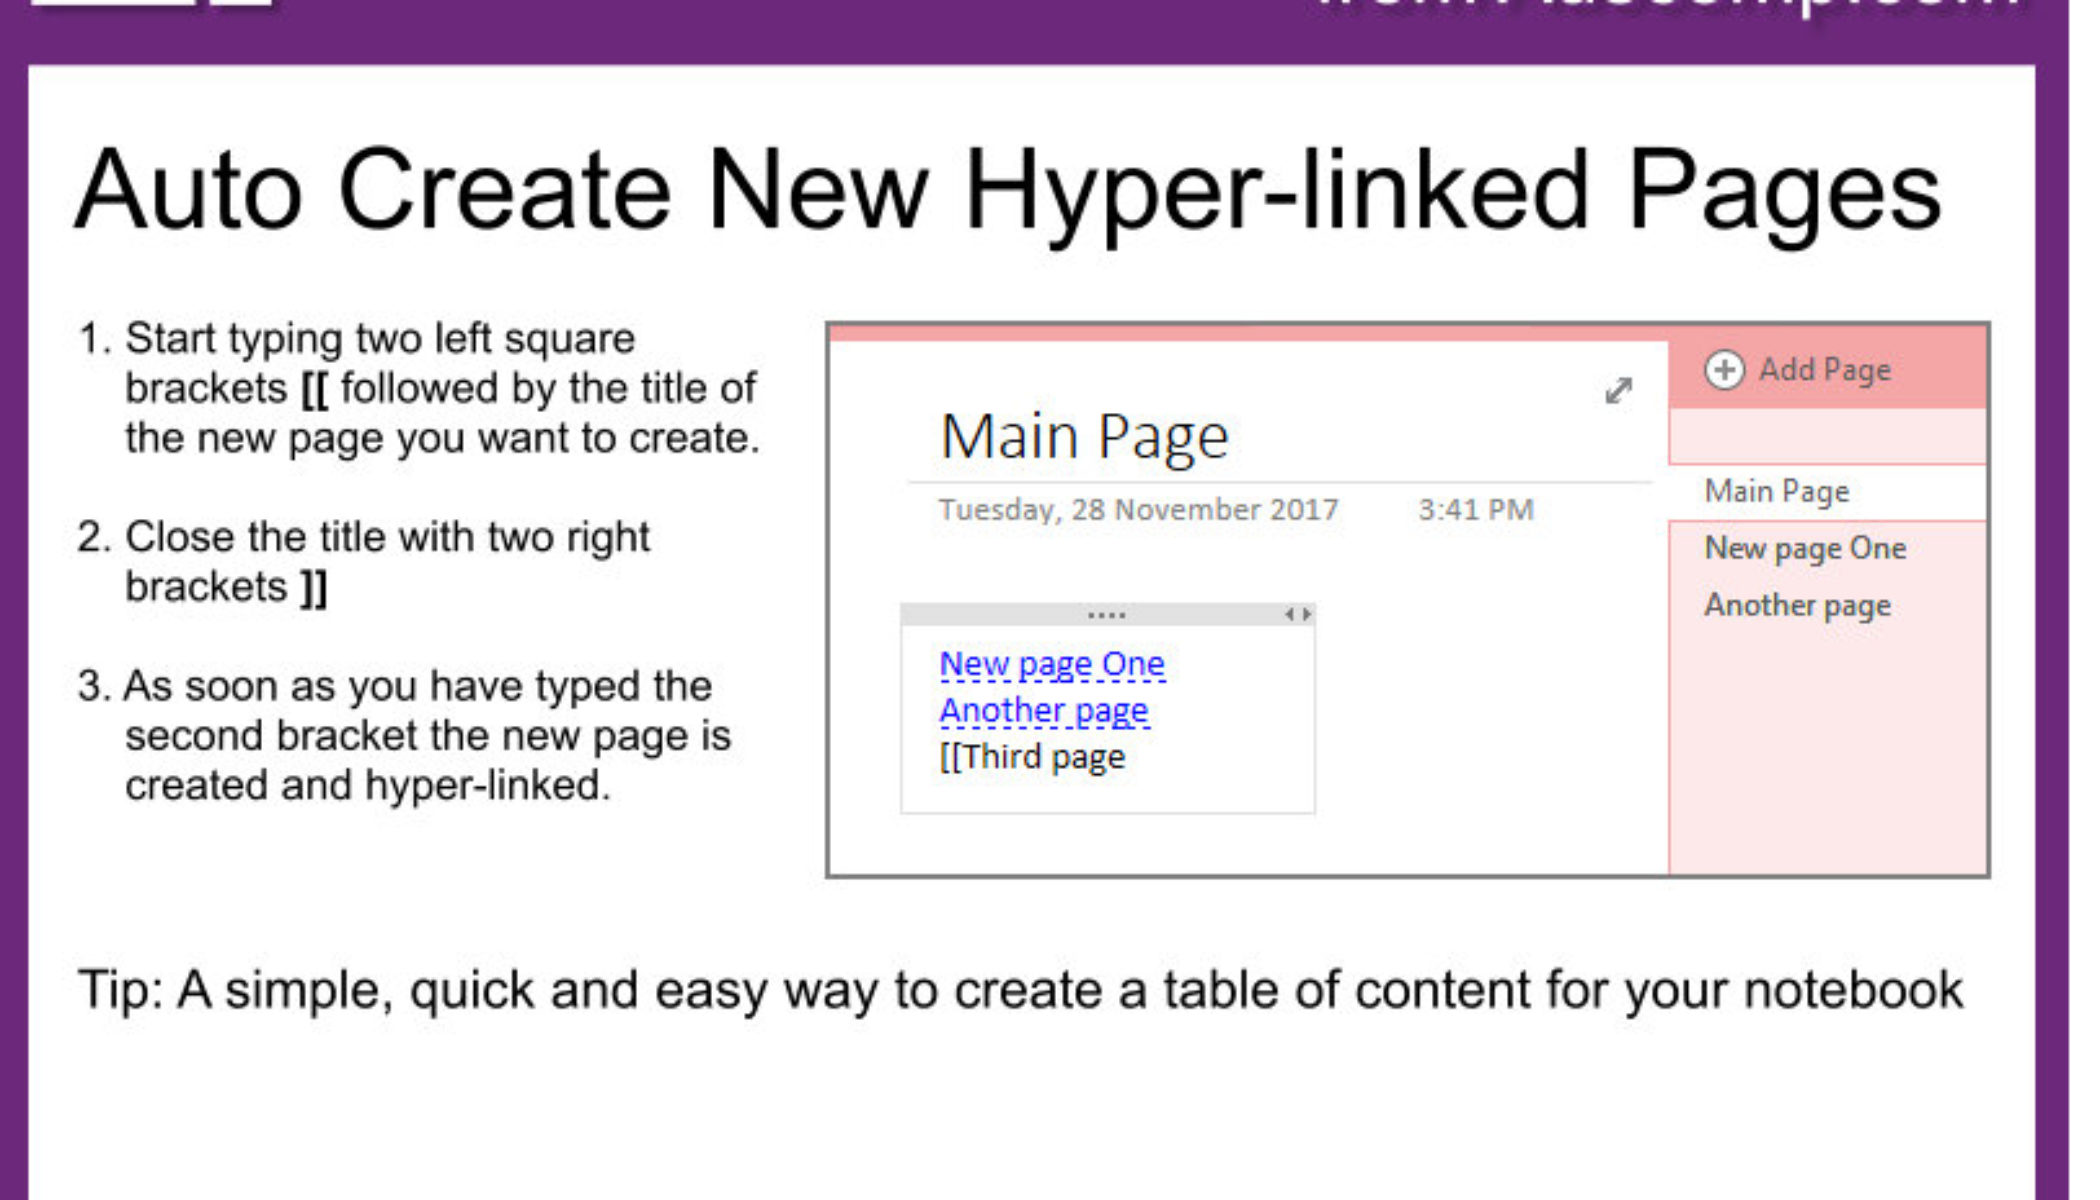Select the Main Page tab in the page list

point(1777,491)
